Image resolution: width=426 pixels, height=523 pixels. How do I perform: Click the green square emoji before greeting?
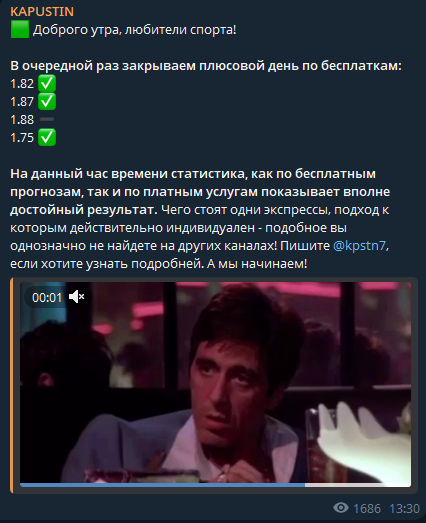coord(20,29)
